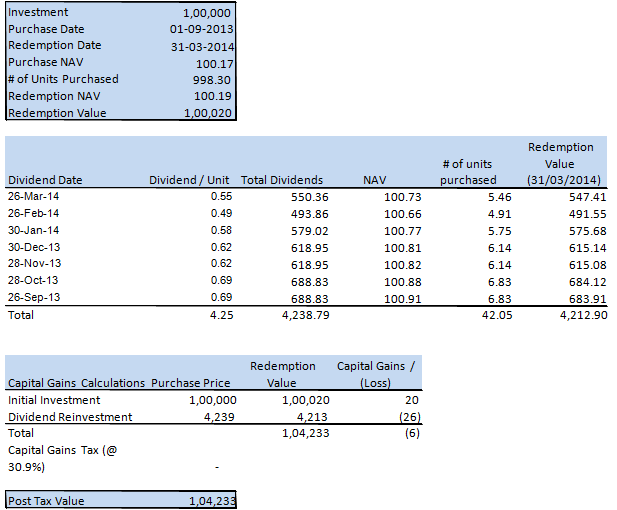Click the Redemption NAV value 100.19
Image resolution: width=617 pixels, height=510 pixels.
click(212, 96)
